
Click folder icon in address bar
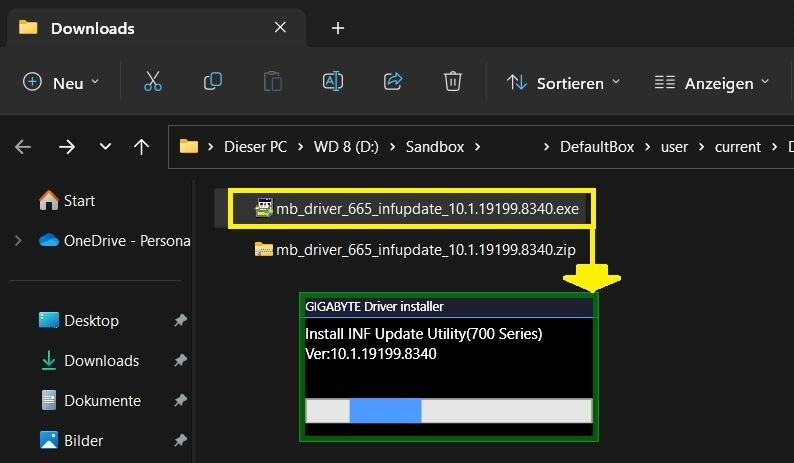coord(188,146)
